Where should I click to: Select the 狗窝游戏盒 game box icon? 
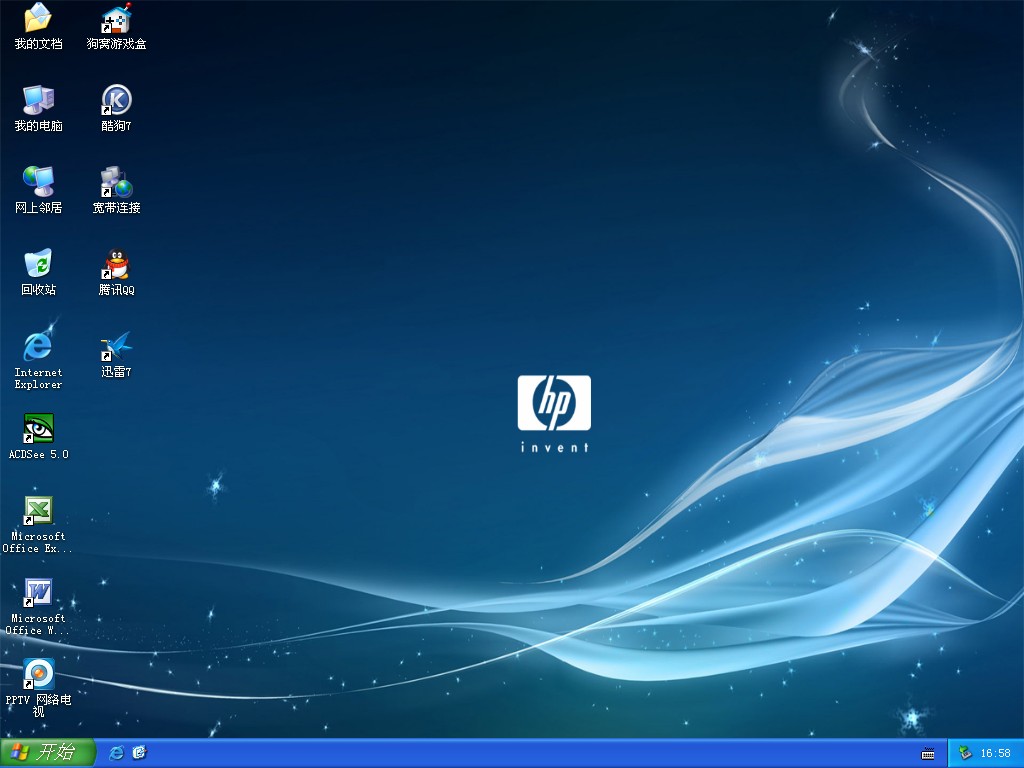click(116, 18)
